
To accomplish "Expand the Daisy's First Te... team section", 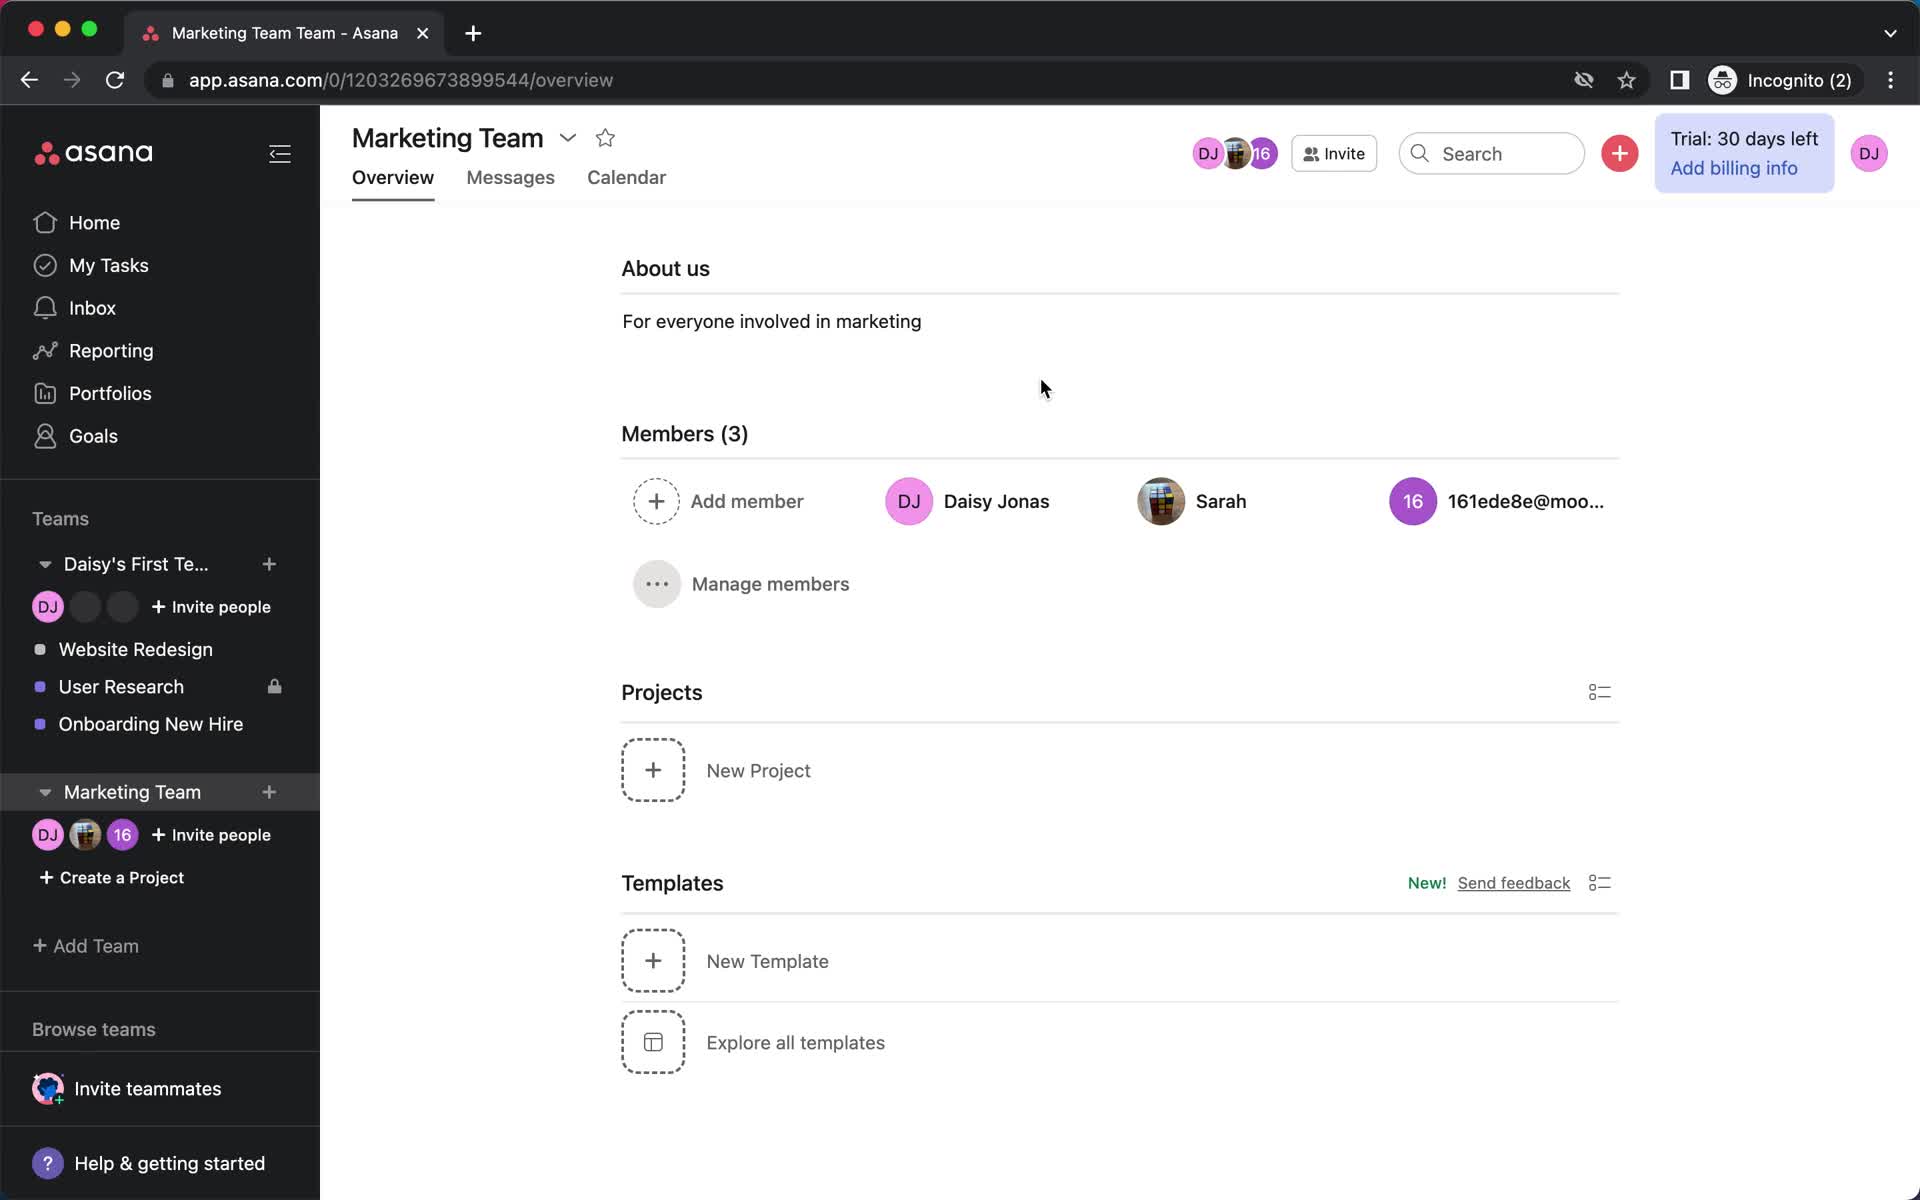I will 43,563.
